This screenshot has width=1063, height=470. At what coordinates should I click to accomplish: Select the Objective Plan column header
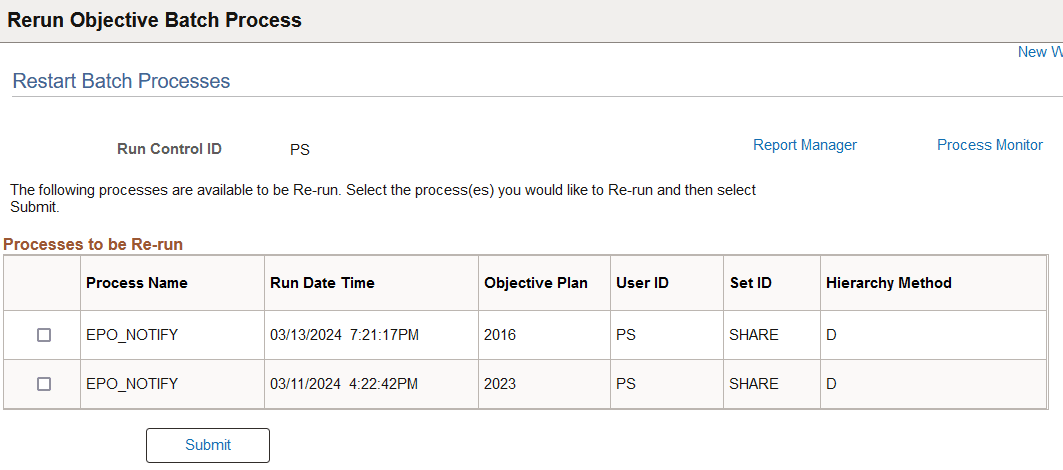coord(536,283)
